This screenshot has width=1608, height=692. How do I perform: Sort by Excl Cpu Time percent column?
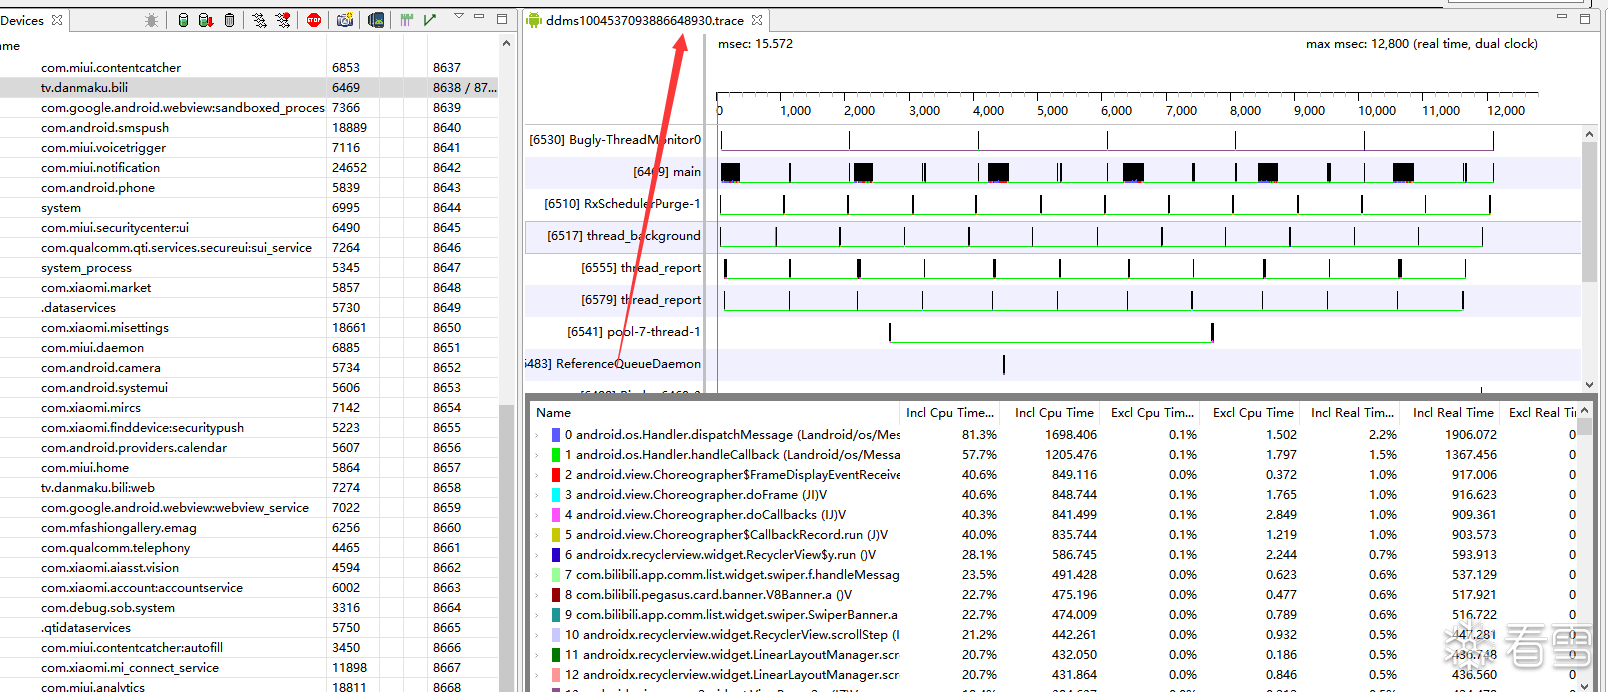click(x=1152, y=413)
